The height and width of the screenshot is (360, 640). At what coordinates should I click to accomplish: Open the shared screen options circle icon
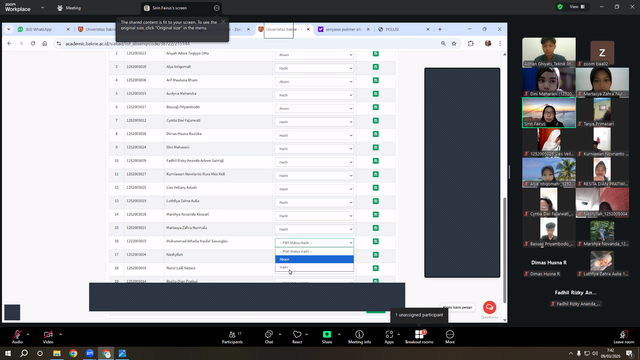(x=216, y=8)
